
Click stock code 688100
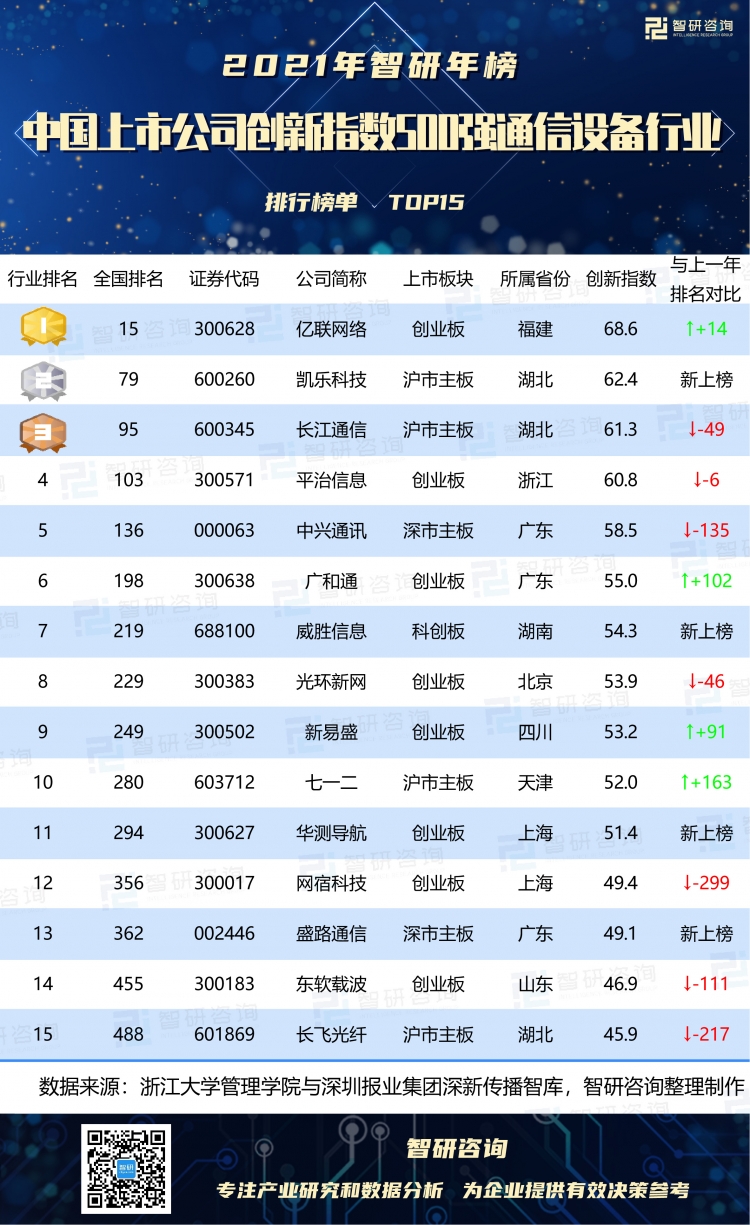(224, 631)
